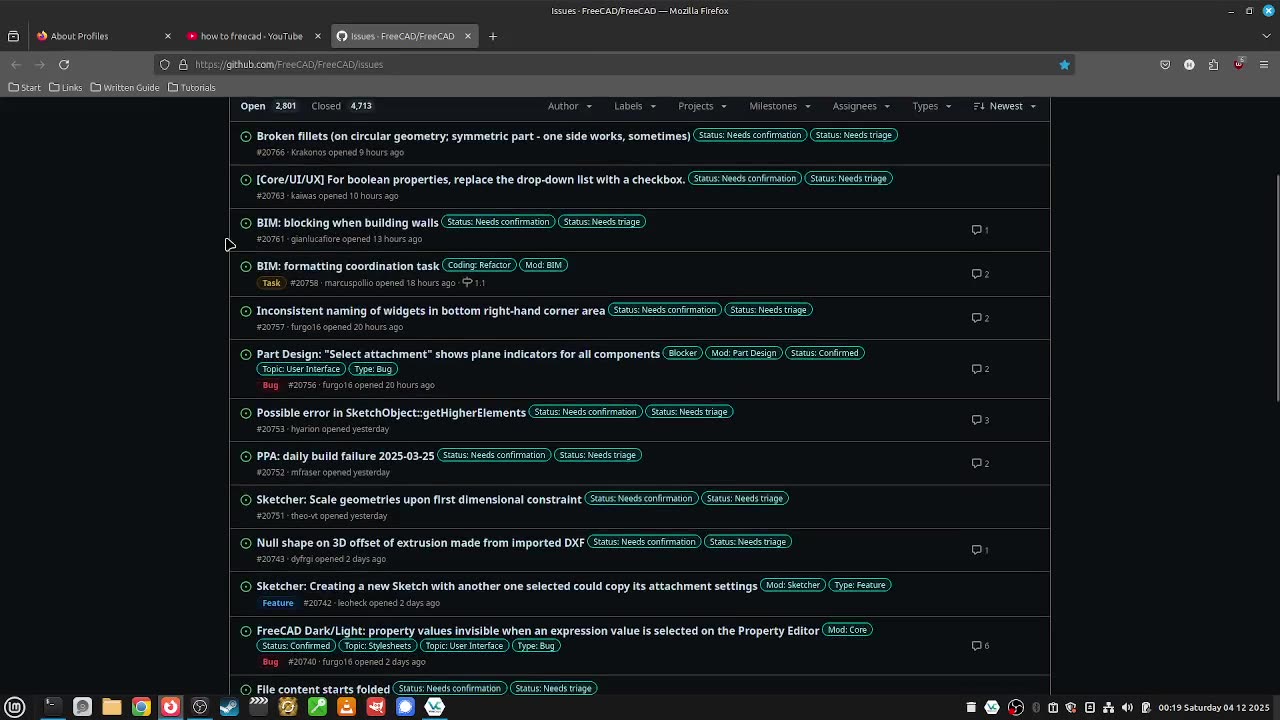1280x720 pixels.
Task: Launch VLC media player from taskbar
Action: 346,707
